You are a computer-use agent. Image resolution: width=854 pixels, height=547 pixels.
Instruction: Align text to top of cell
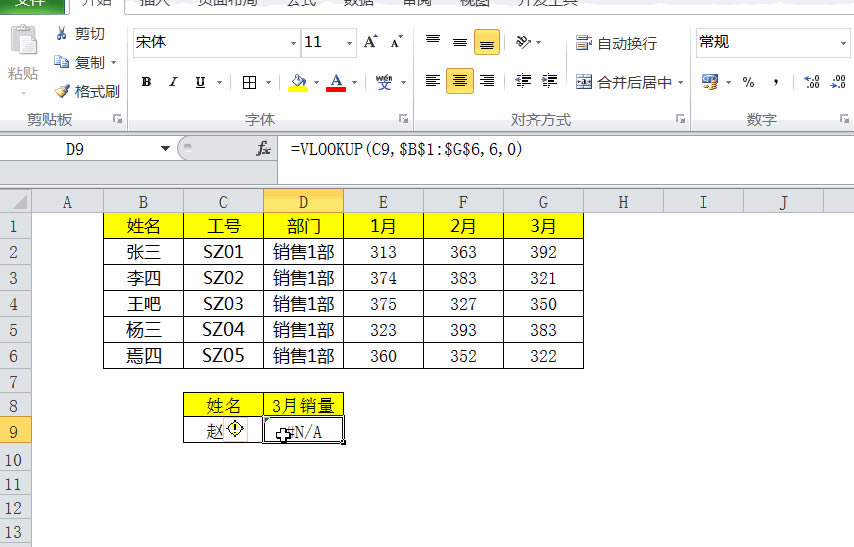[x=433, y=41]
